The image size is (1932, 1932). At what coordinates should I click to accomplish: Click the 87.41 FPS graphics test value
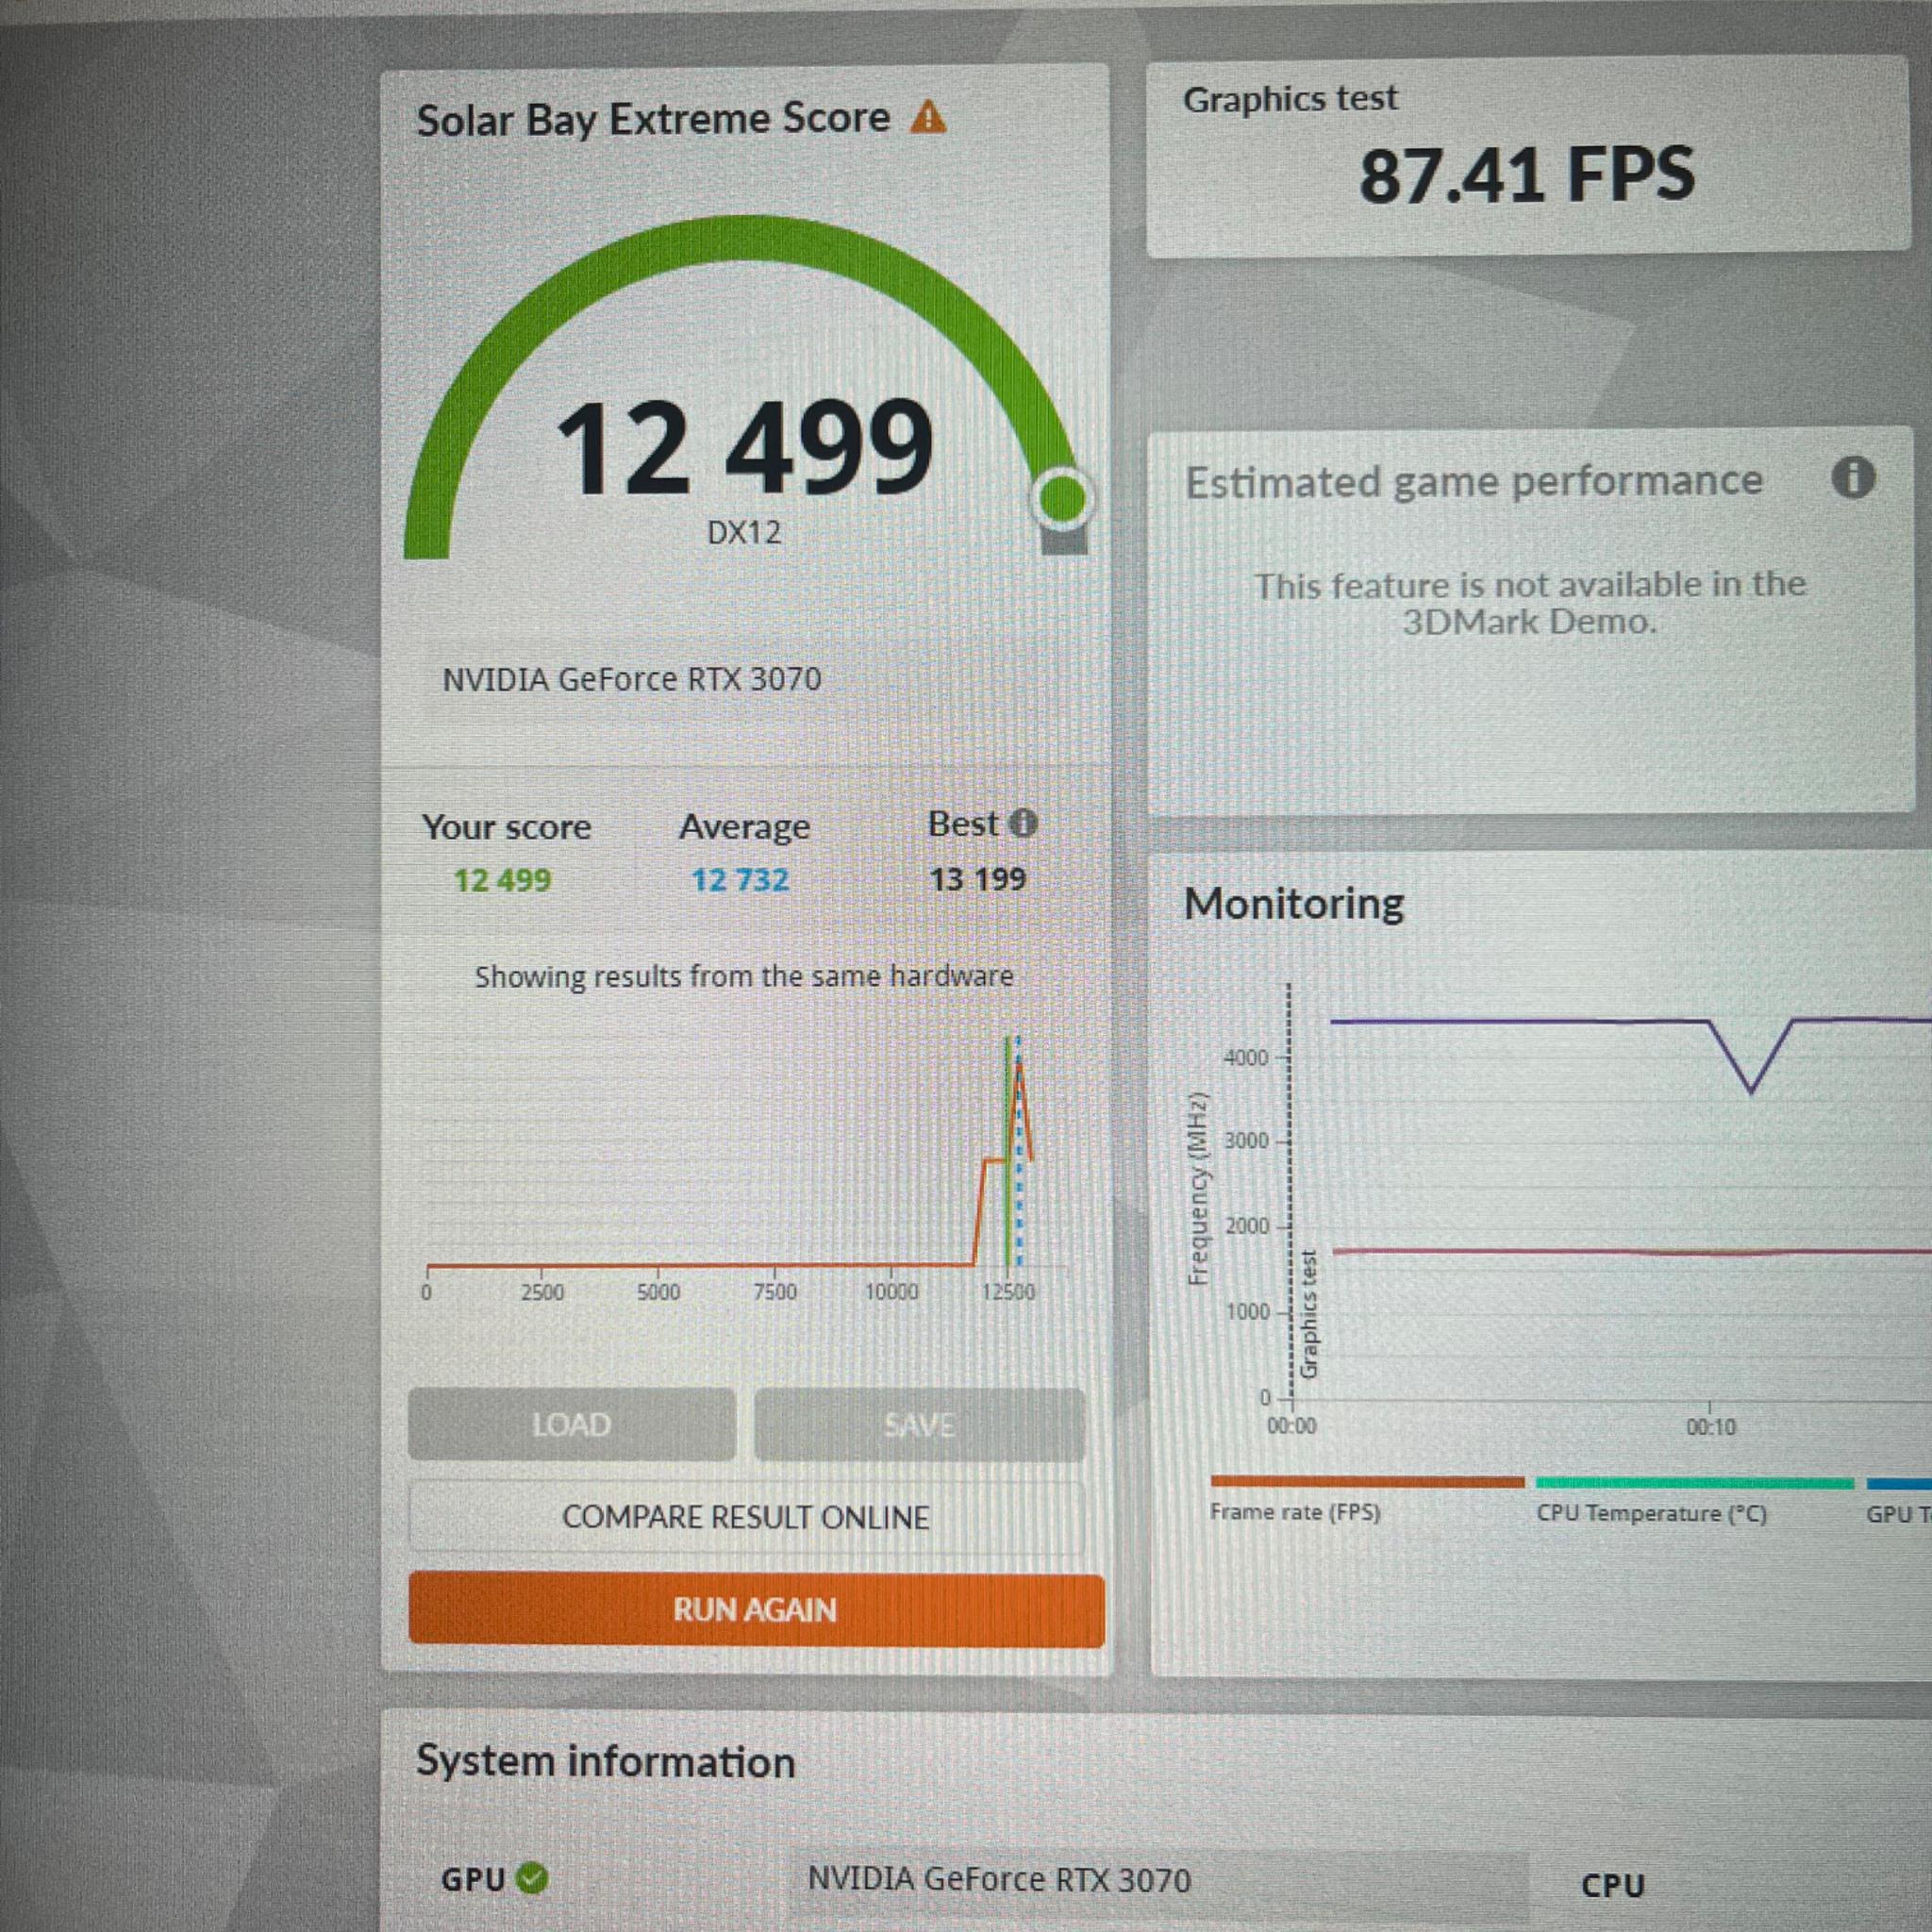[x=1527, y=175]
